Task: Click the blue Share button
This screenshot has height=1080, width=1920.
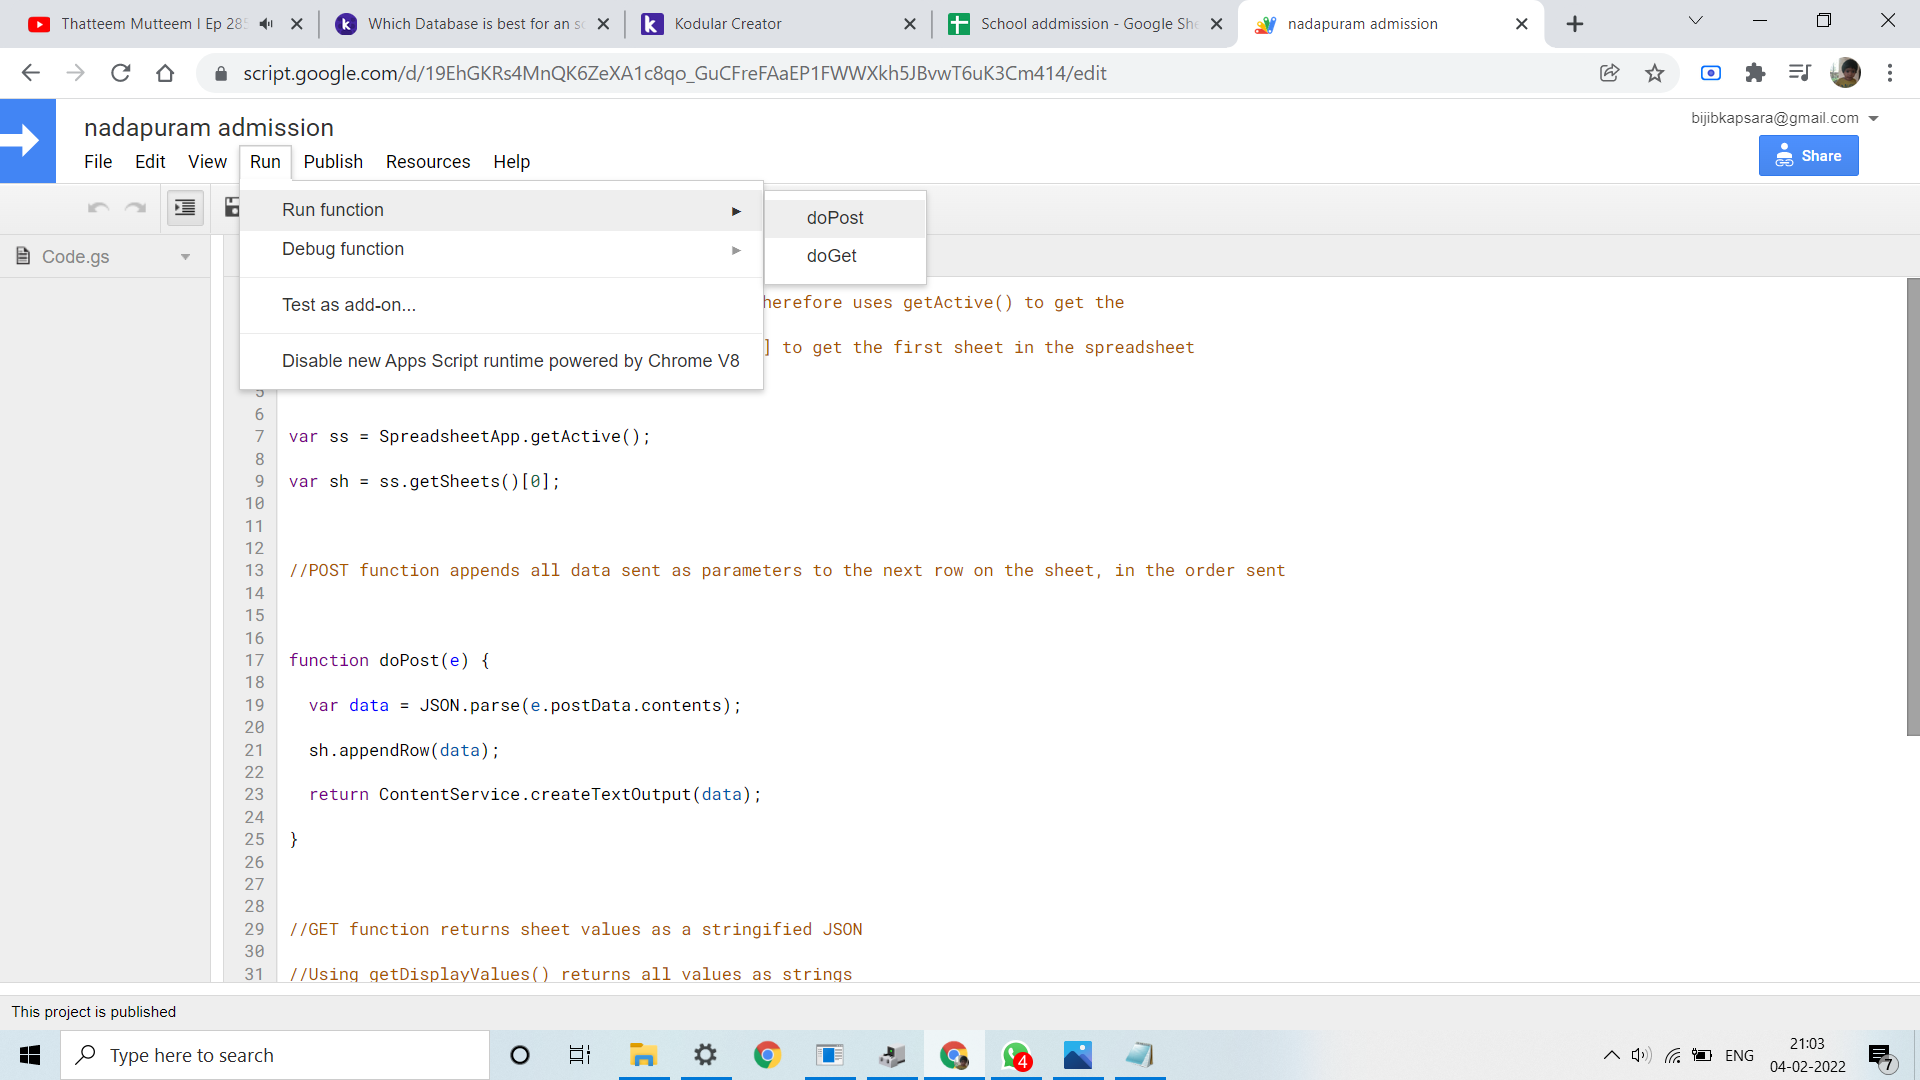Action: point(1808,156)
